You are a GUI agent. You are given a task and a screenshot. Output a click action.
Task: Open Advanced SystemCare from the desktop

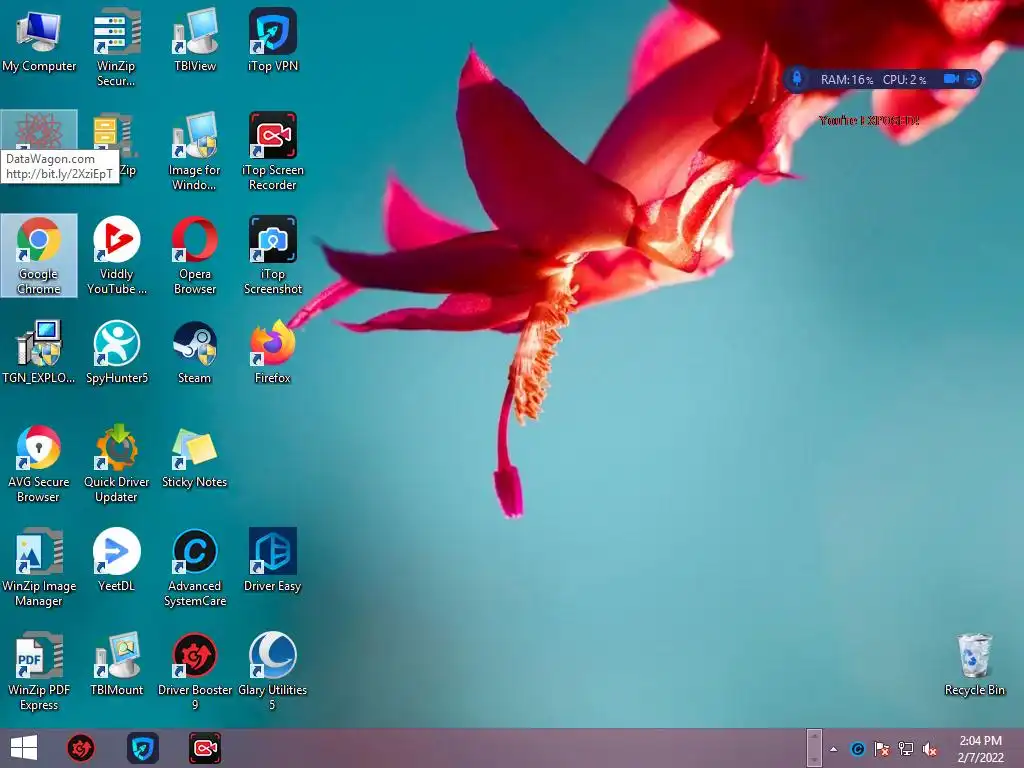(x=195, y=568)
